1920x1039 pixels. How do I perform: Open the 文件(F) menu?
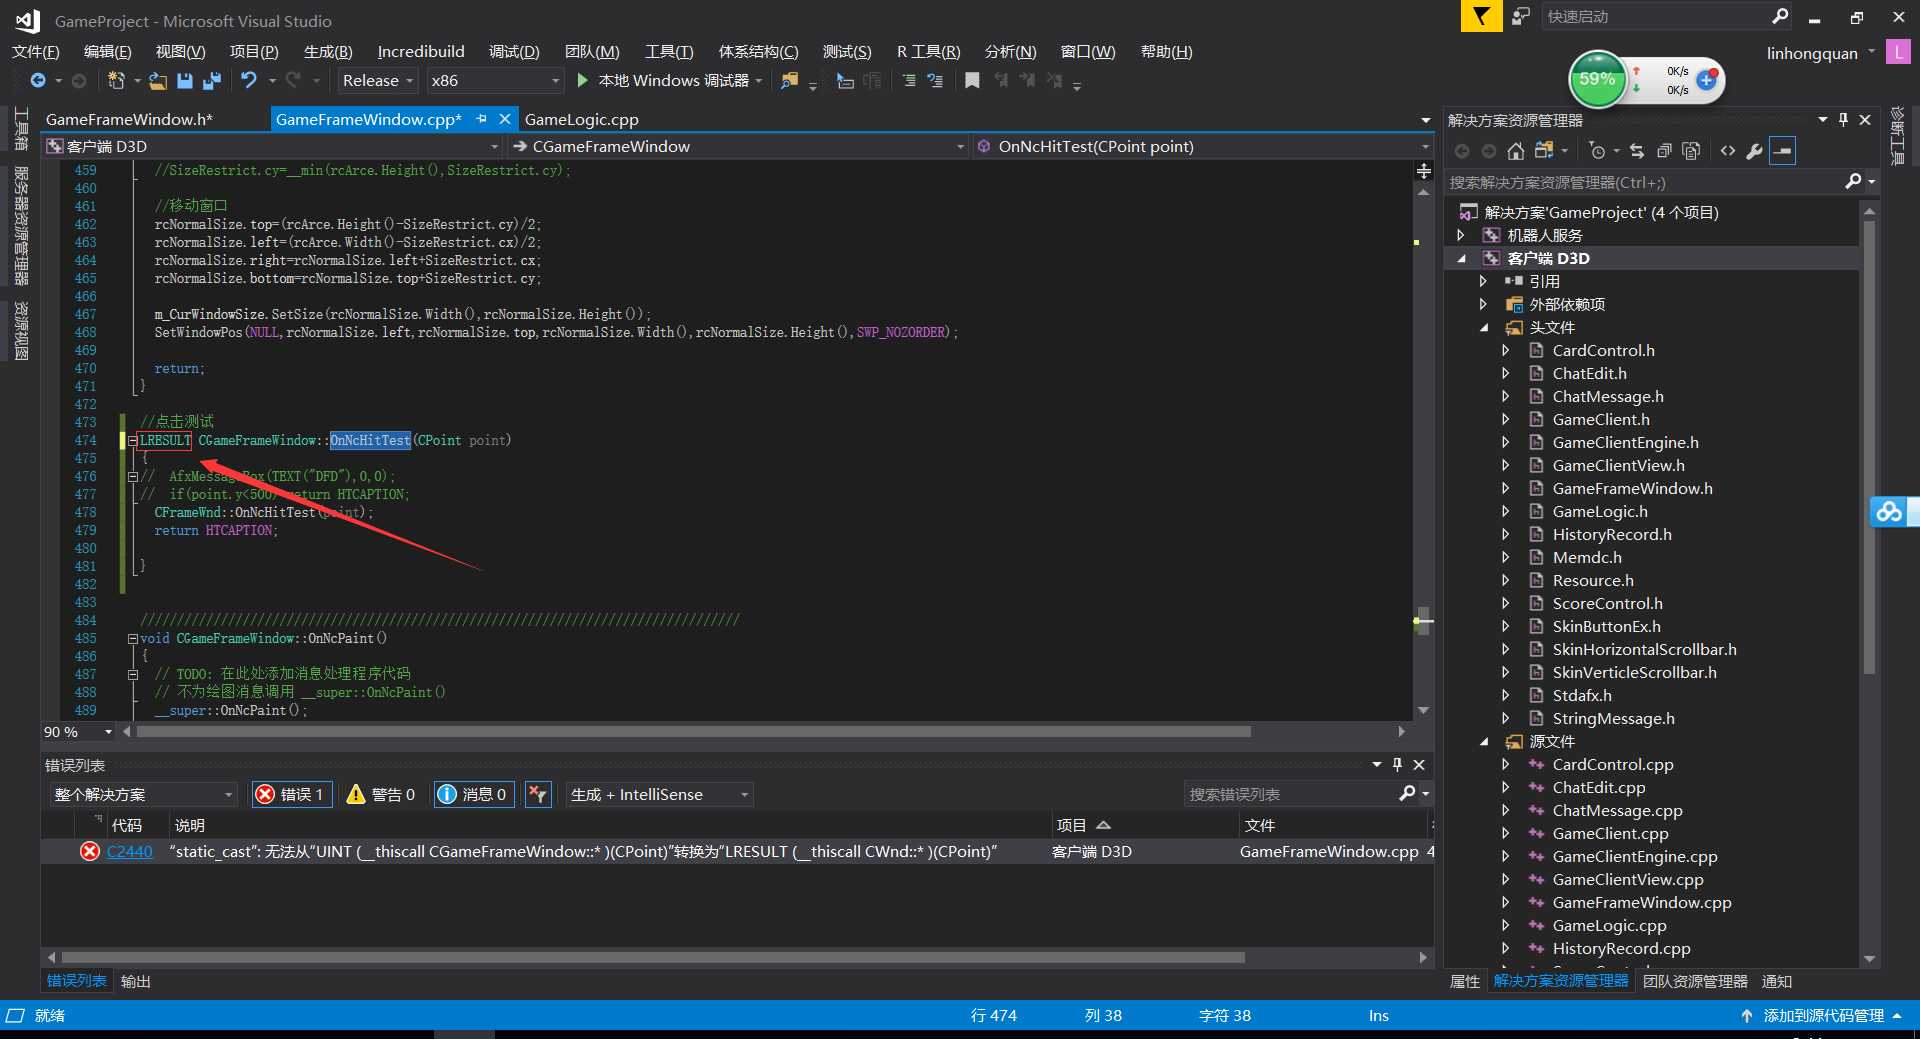coord(36,51)
